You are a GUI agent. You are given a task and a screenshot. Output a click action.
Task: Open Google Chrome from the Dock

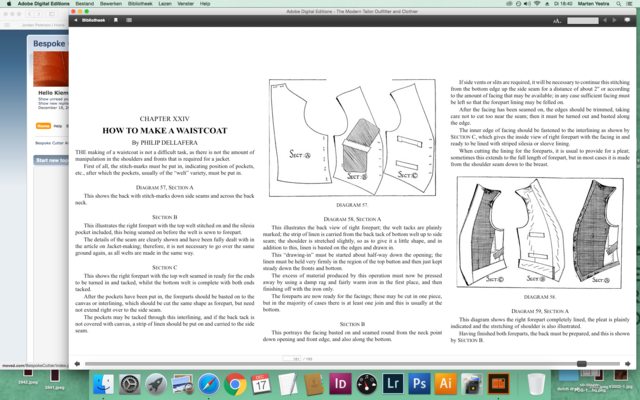(235, 384)
